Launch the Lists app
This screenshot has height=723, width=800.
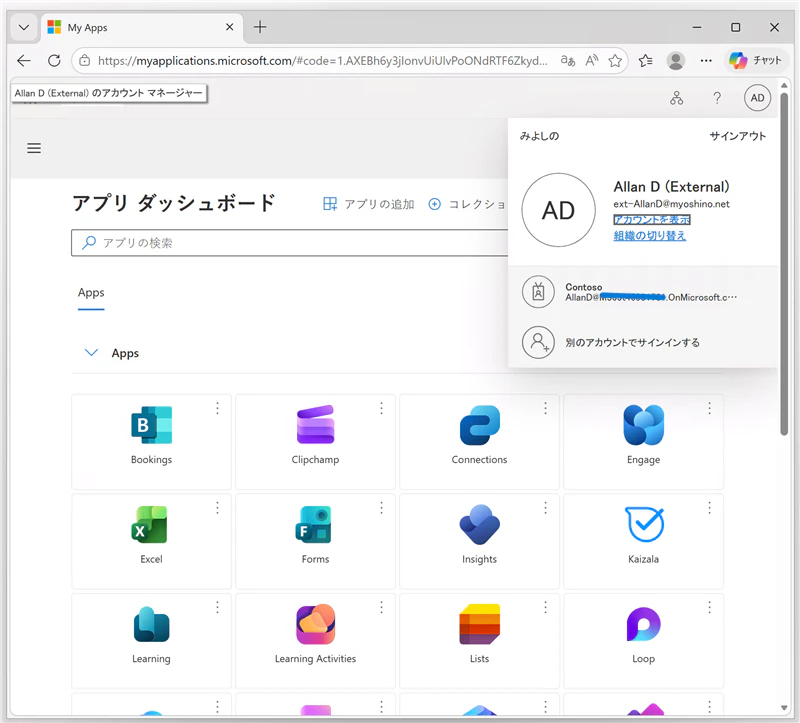tap(479, 640)
